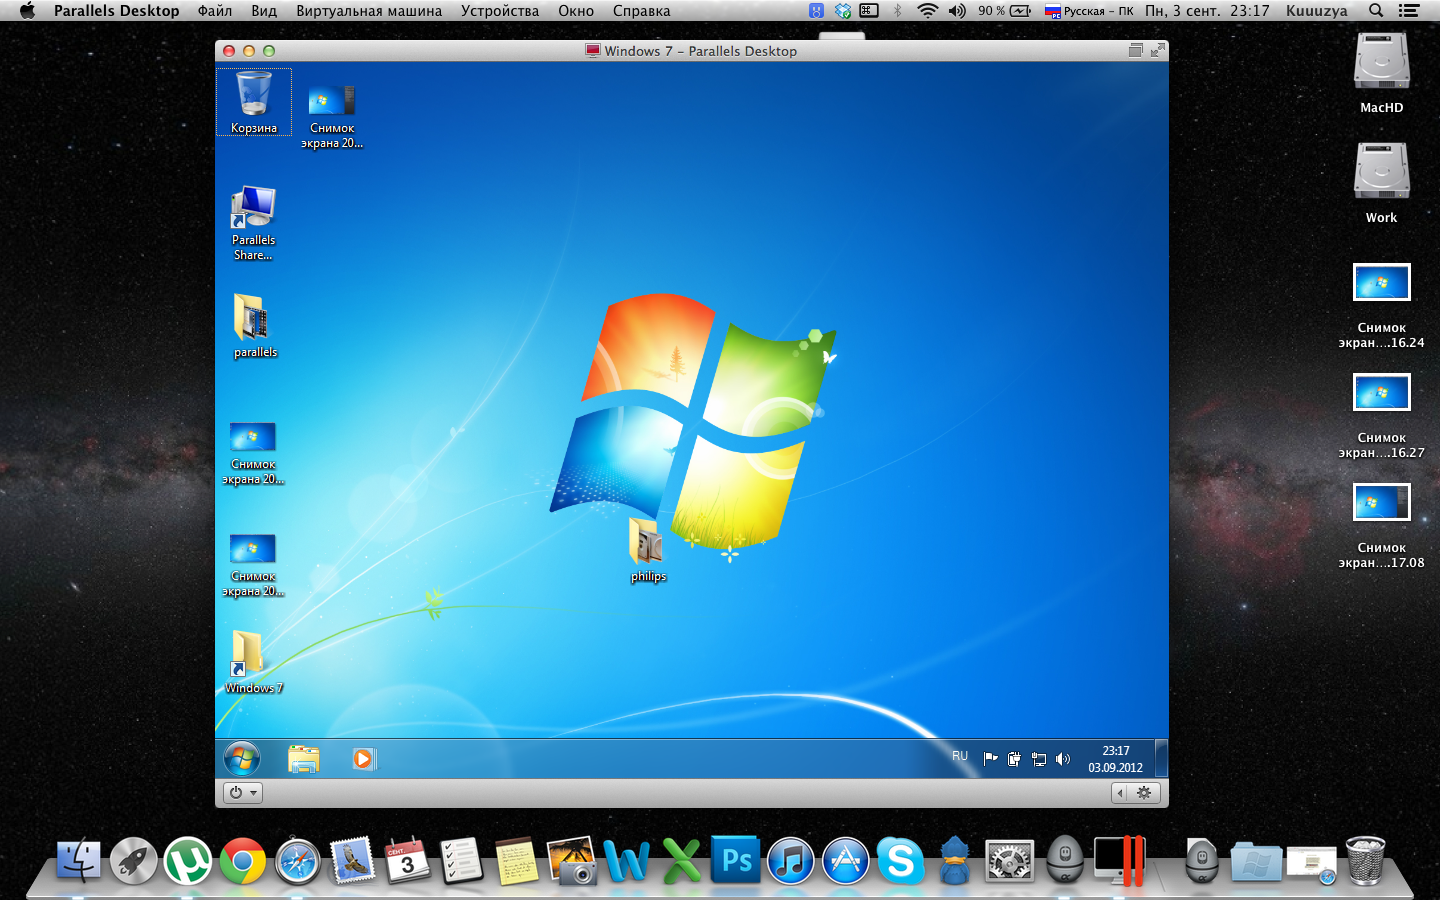This screenshot has width=1440, height=900.
Task: Open Adium duck icon in the Dock
Action: (x=955, y=861)
